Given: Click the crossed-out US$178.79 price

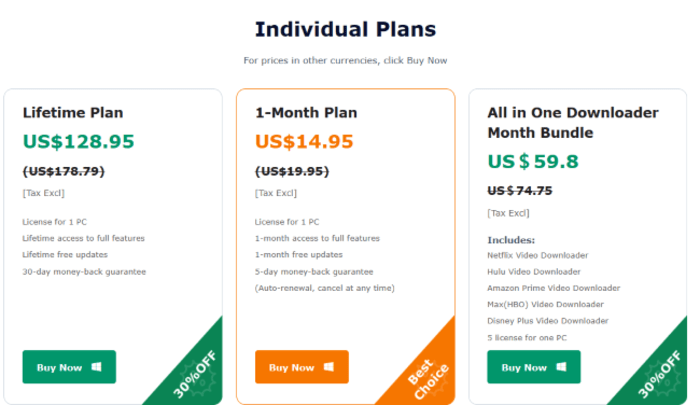Looking at the screenshot, I should tap(63, 171).
